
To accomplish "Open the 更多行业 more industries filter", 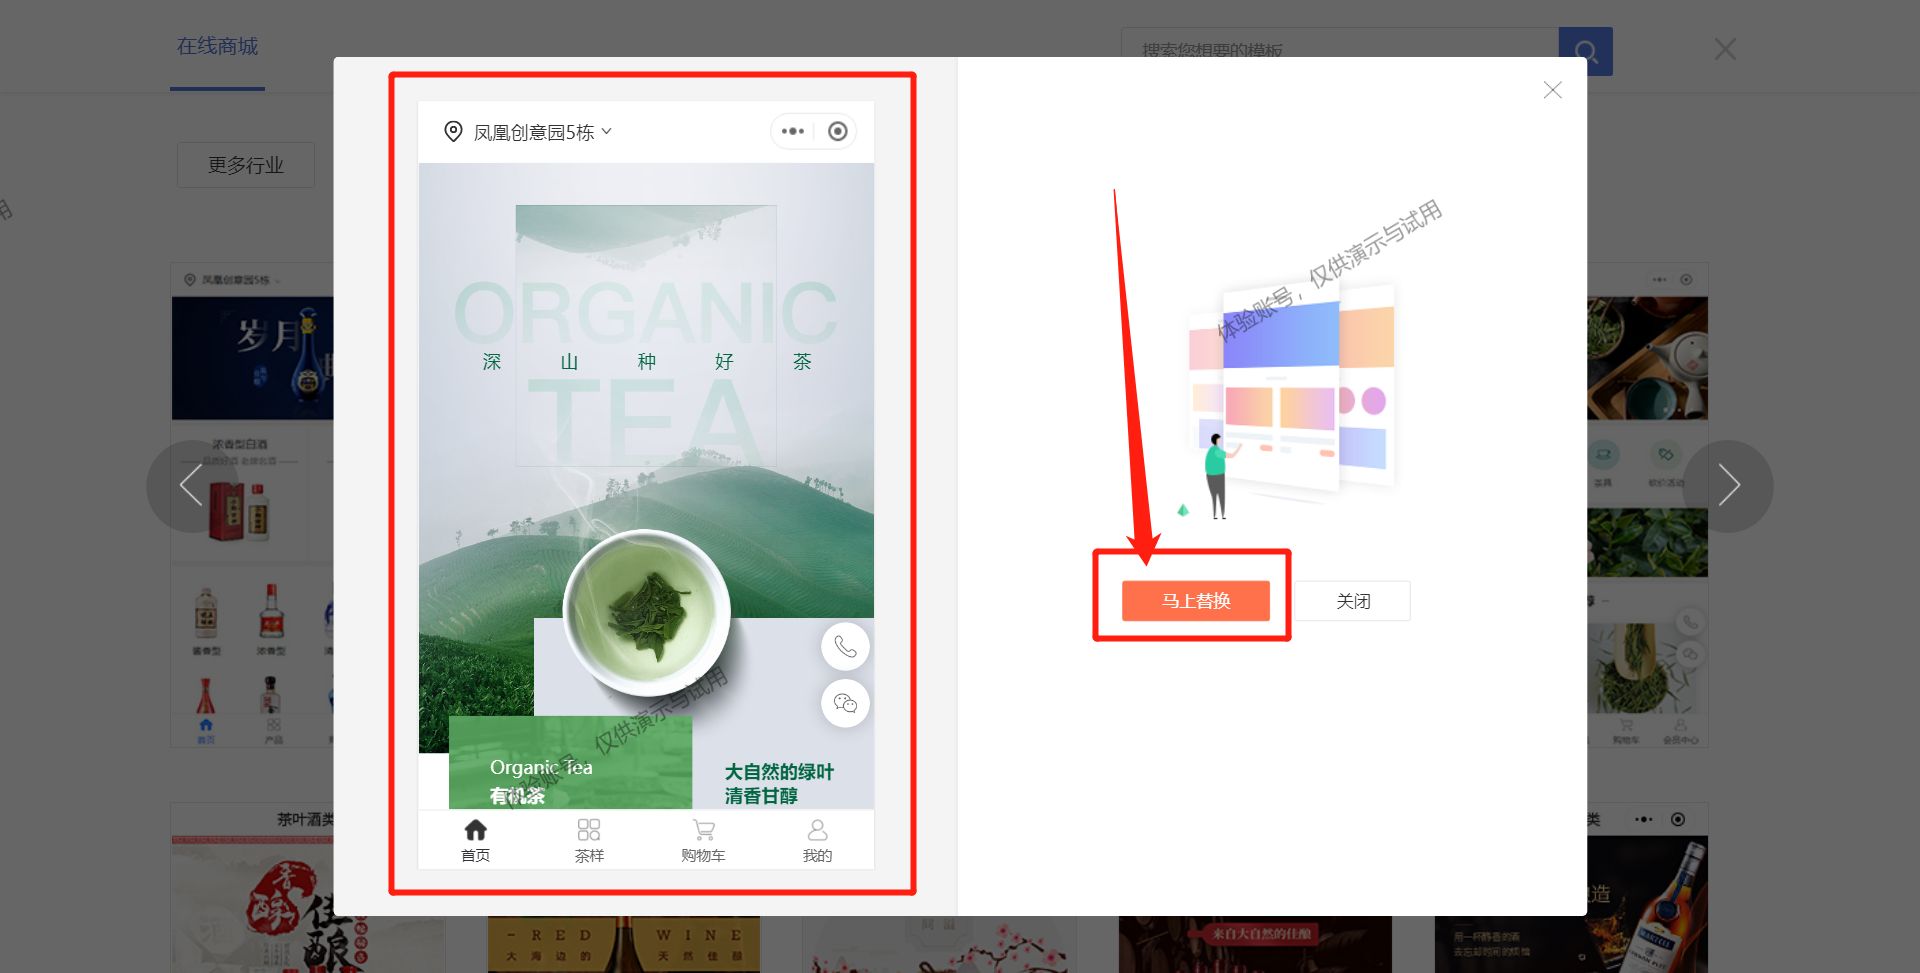I will point(245,164).
